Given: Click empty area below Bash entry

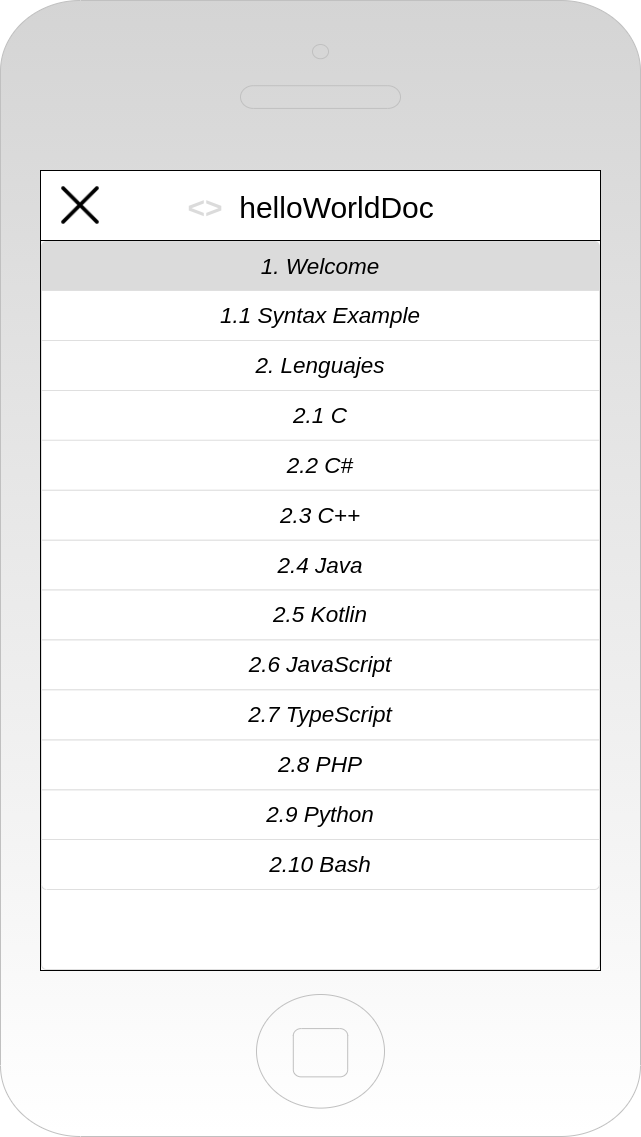Looking at the screenshot, I should [x=320, y=930].
